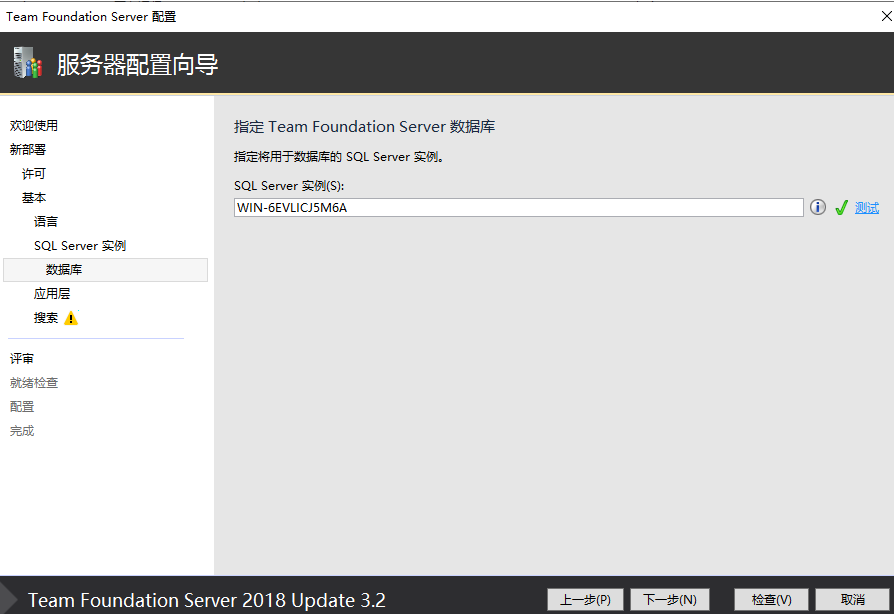Open the 基本 step
The width and height of the screenshot is (894, 614).
(34, 197)
